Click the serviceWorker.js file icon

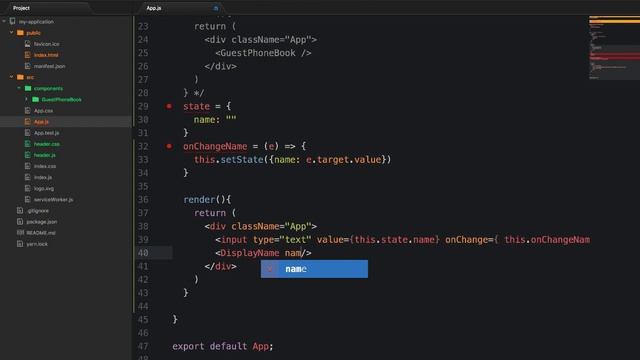[x=27, y=200]
